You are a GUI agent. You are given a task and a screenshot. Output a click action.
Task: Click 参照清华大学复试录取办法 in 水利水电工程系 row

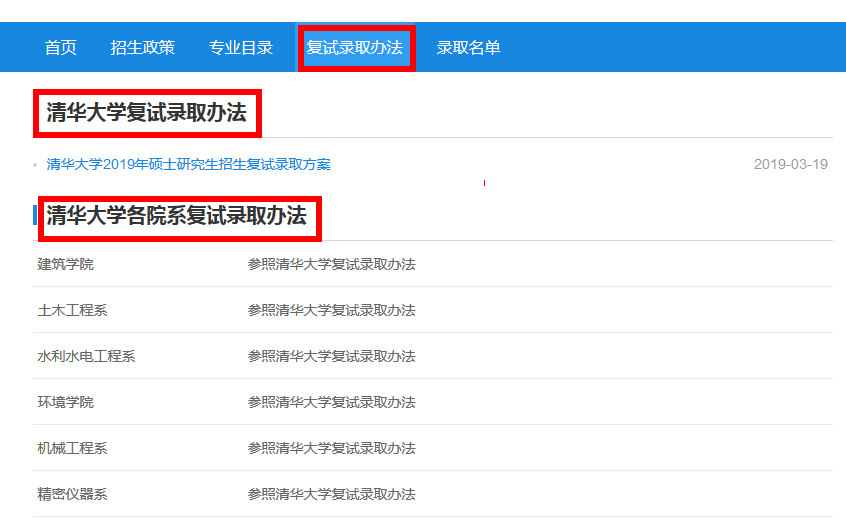pyautogui.click(x=331, y=356)
